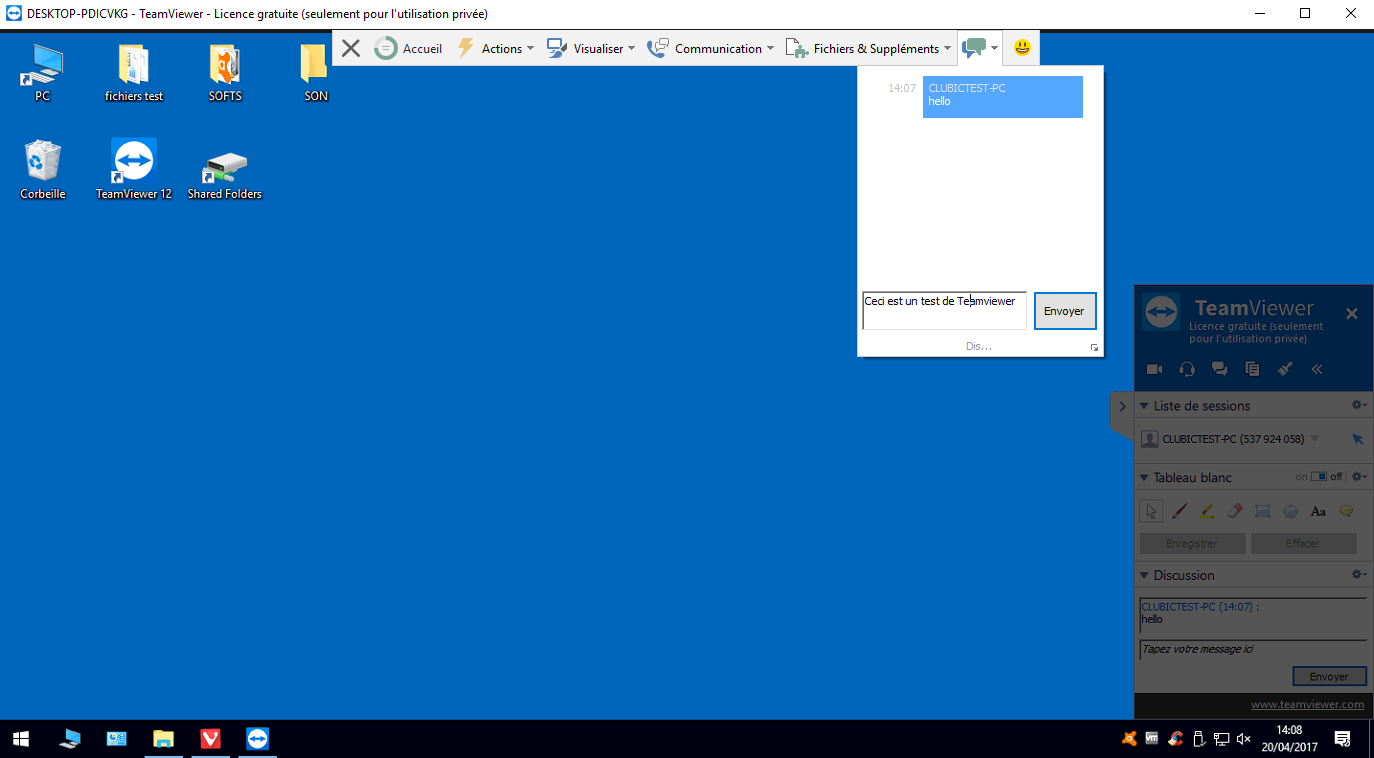Click the headset audio icon
This screenshot has width=1374, height=758.
1187,369
